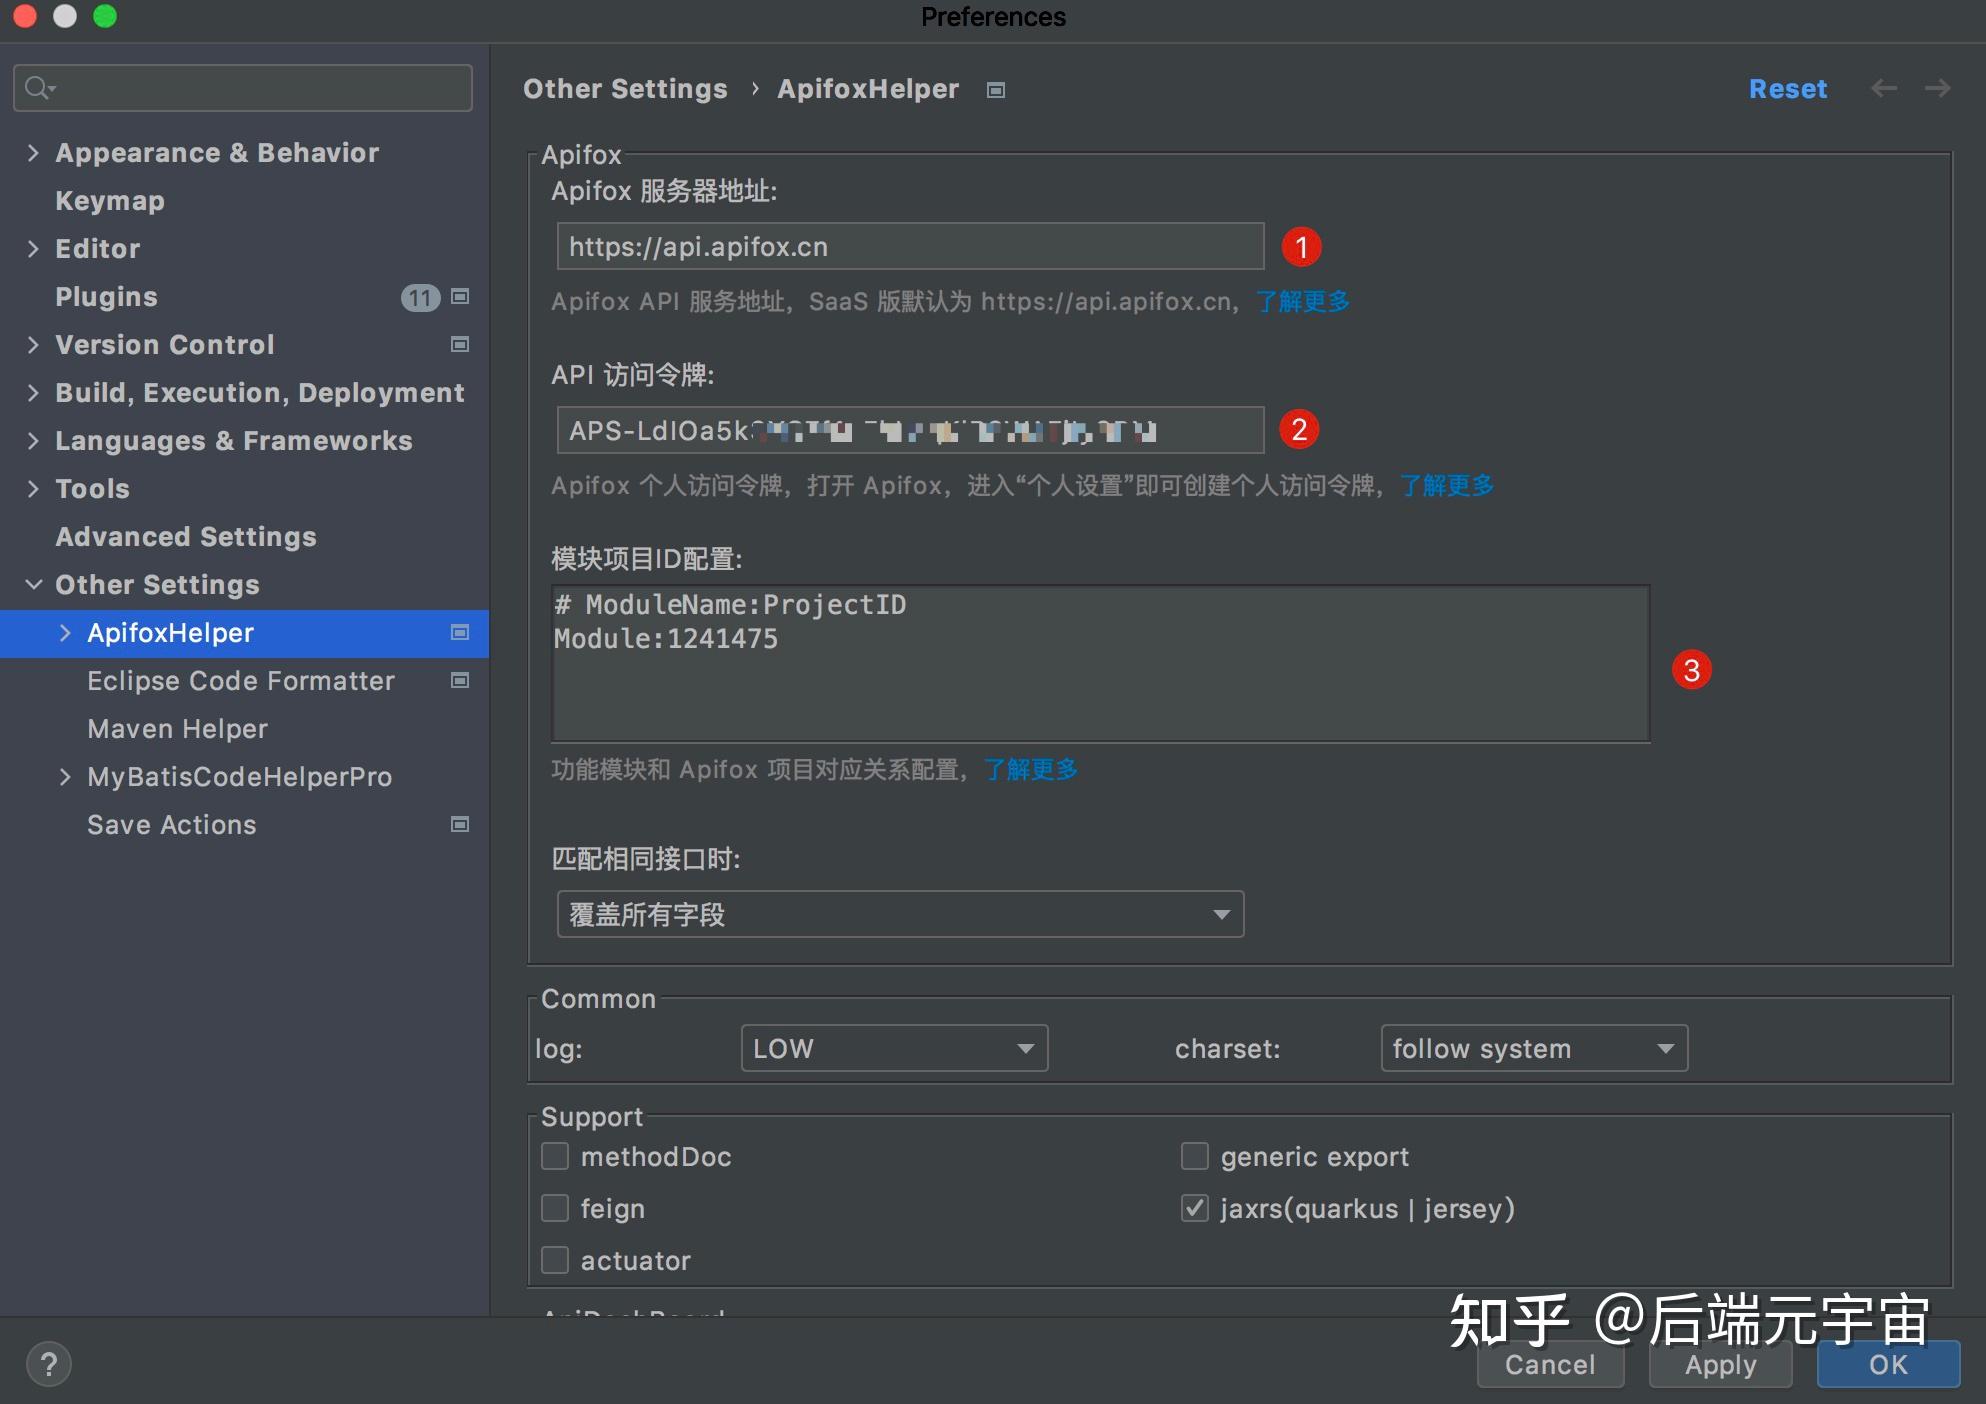Viewport: 1986px width, 1404px height.
Task: Click the settings icon beside Save Actions
Action: (460, 824)
